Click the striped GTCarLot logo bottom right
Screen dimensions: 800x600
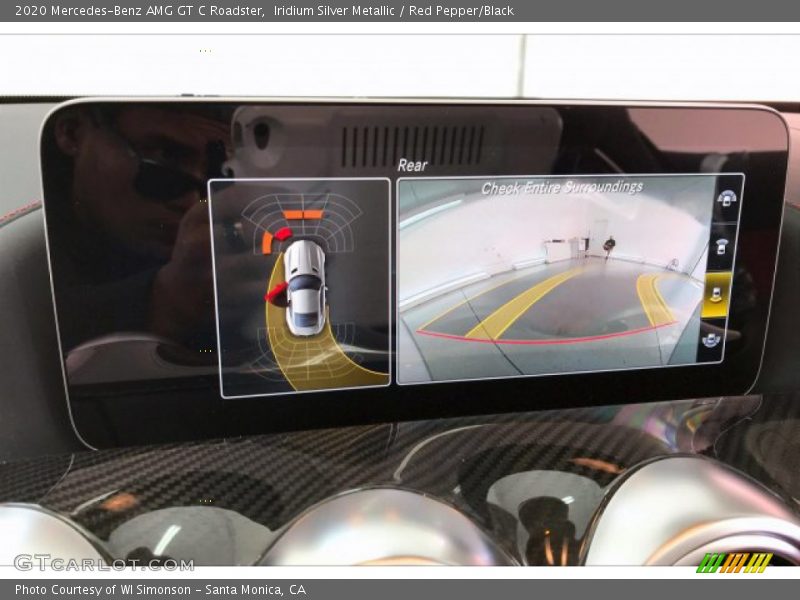(734, 562)
